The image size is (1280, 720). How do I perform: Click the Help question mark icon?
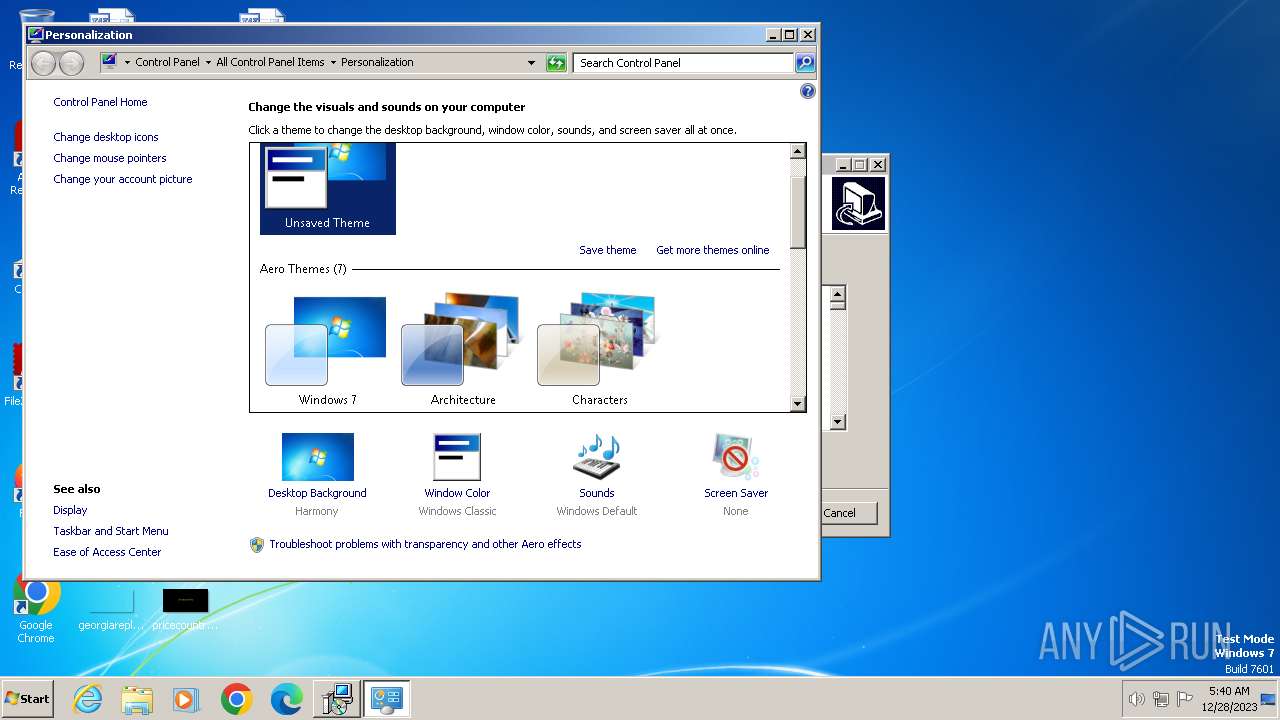click(808, 91)
